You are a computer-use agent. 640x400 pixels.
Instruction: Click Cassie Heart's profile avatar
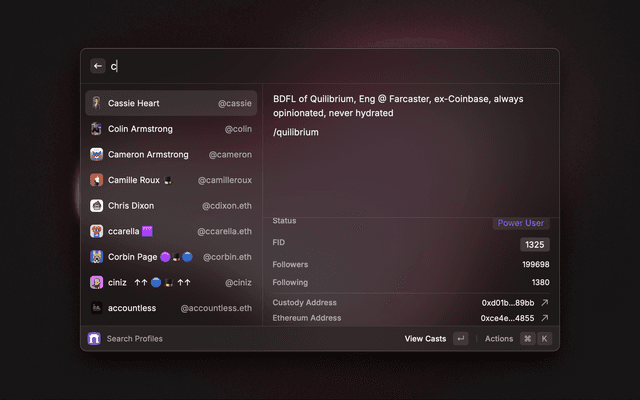click(x=96, y=103)
